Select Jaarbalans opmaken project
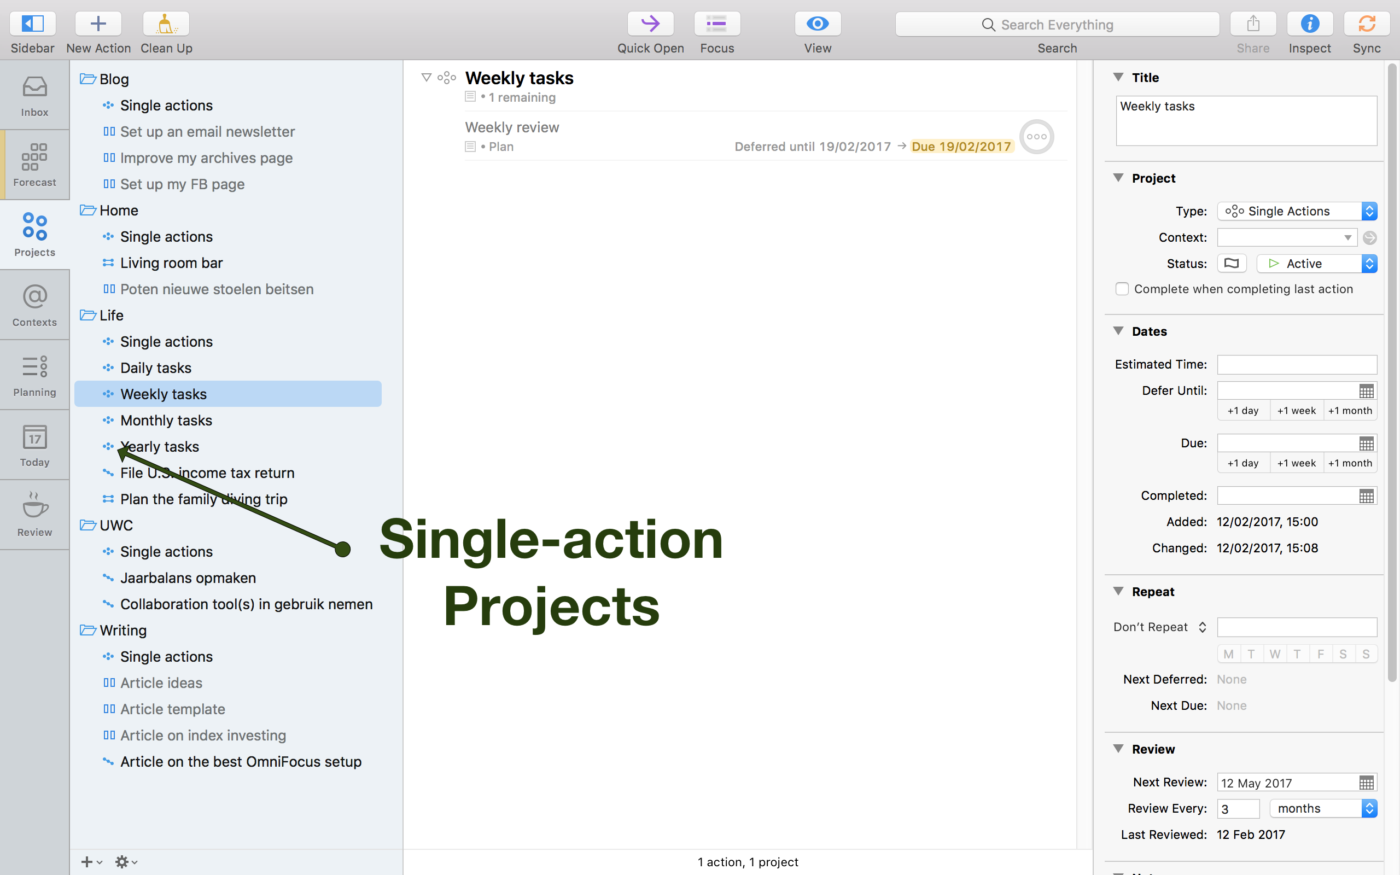This screenshot has height=875, width=1400. point(188,578)
